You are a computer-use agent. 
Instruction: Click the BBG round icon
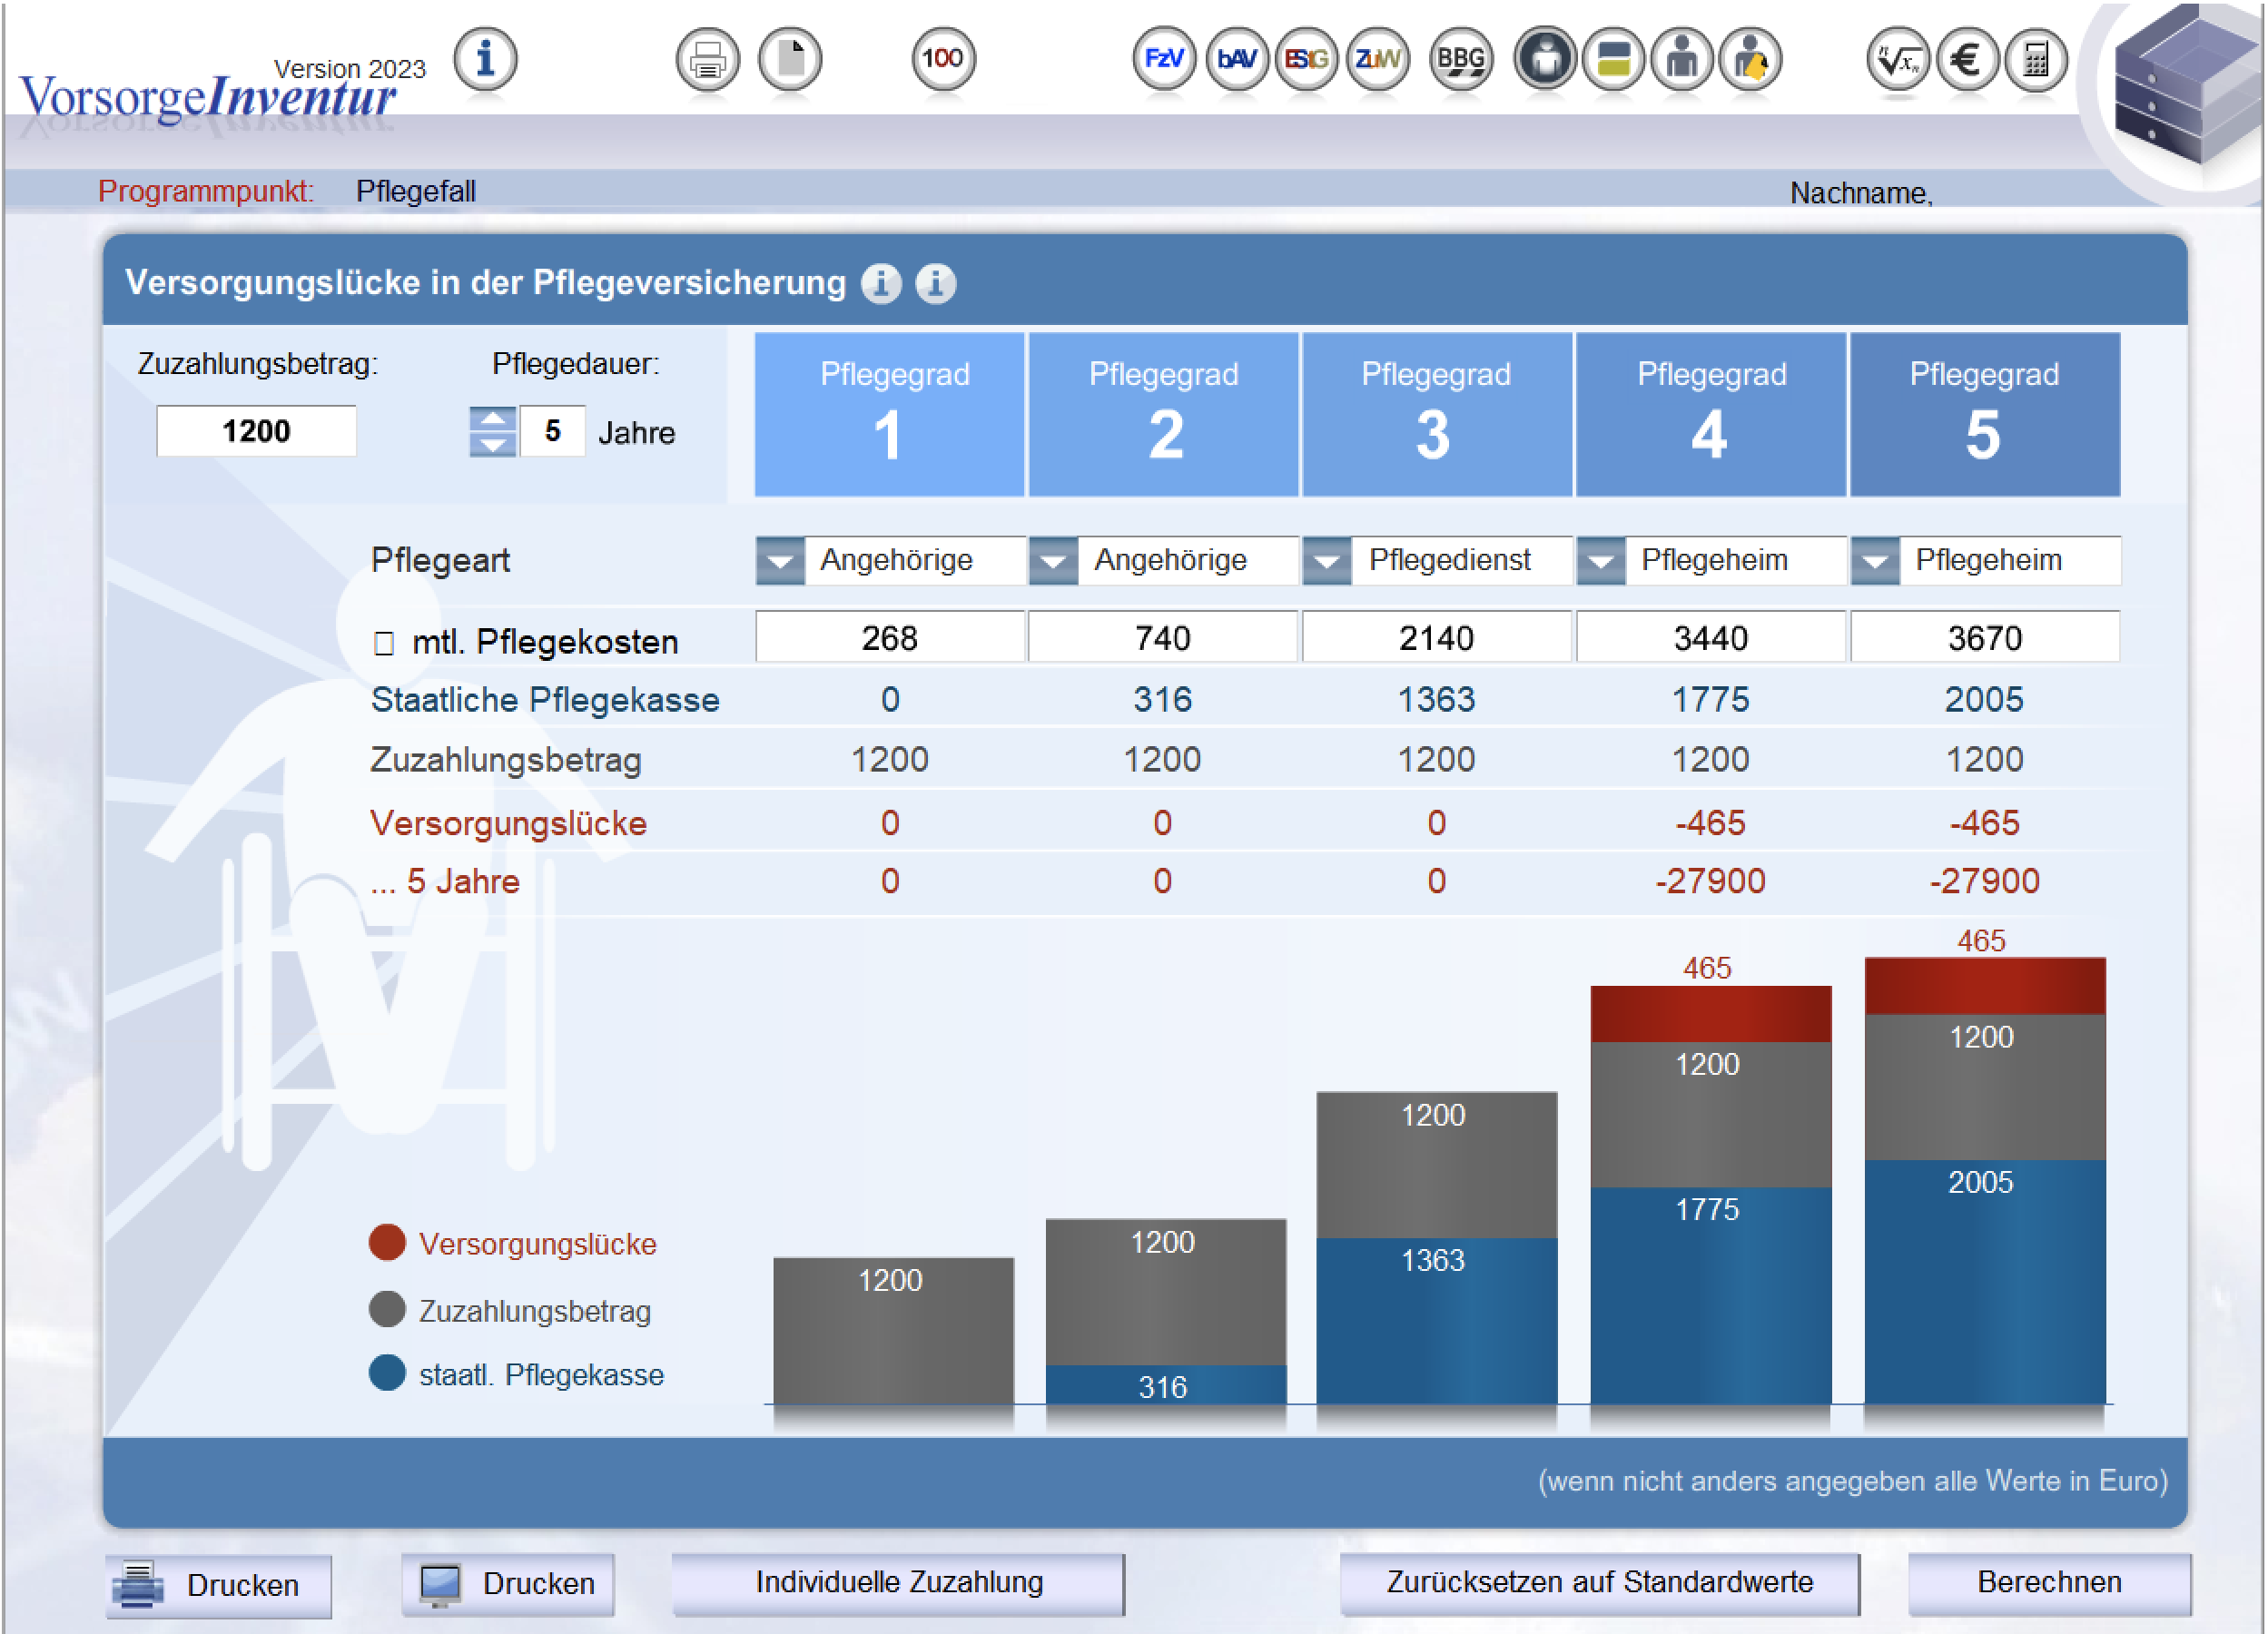(1460, 59)
